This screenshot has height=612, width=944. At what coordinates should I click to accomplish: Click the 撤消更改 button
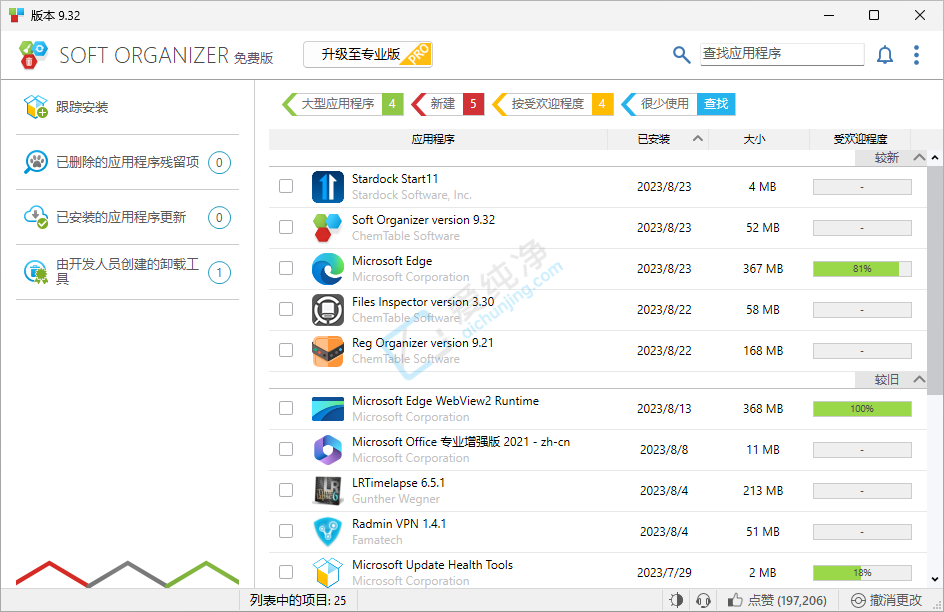(886, 600)
